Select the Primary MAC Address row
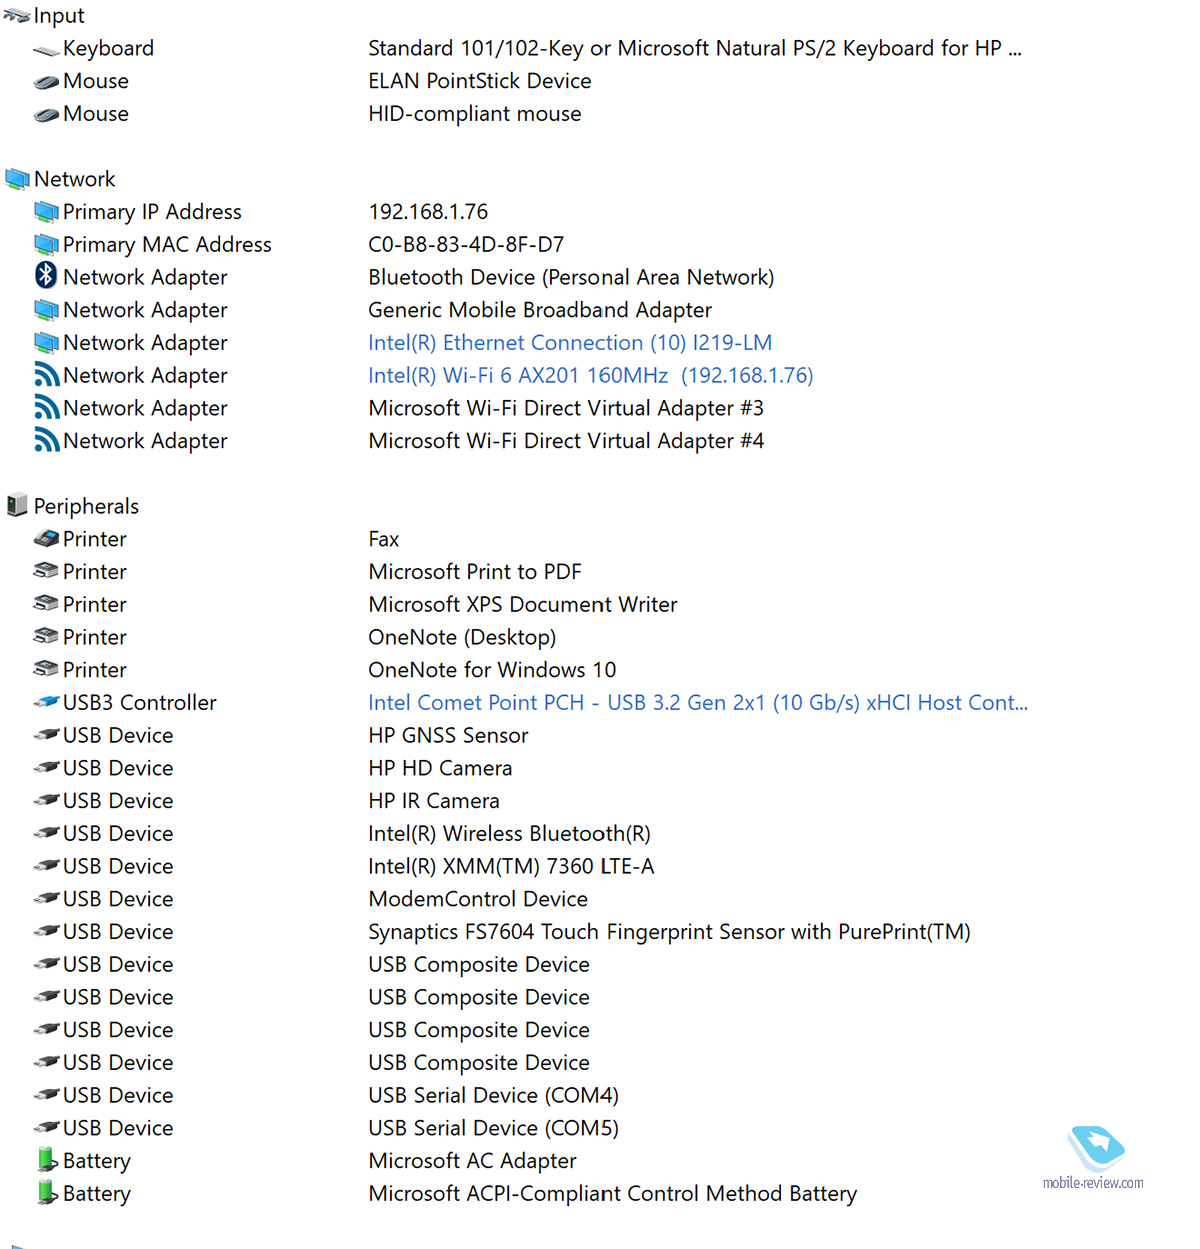This screenshot has width=1200, height=1249. [x=167, y=245]
